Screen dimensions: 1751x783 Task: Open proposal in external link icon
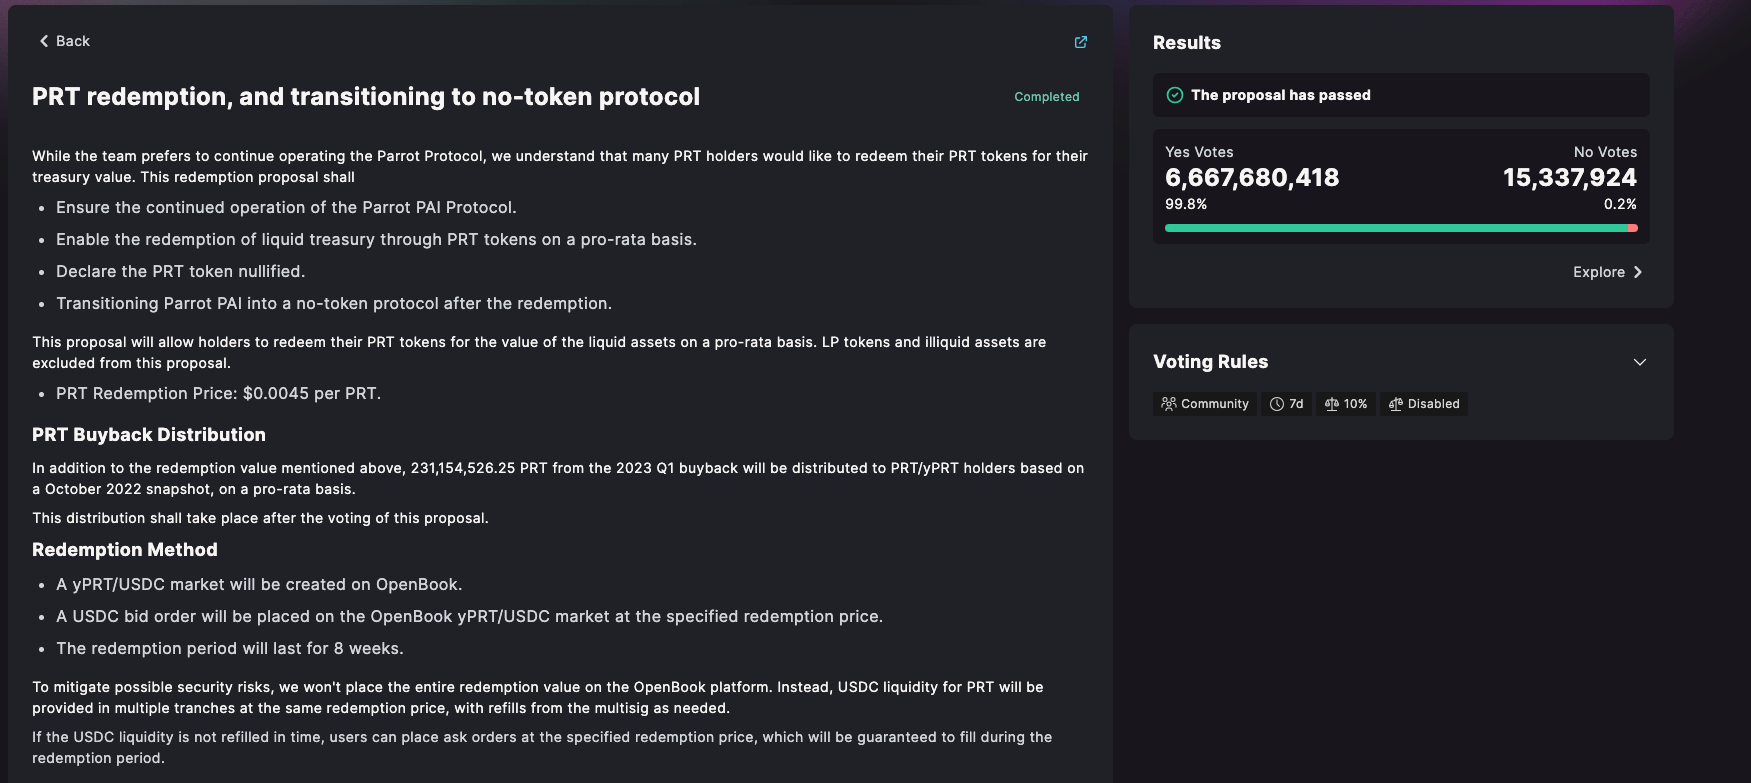(x=1081, y=42)
